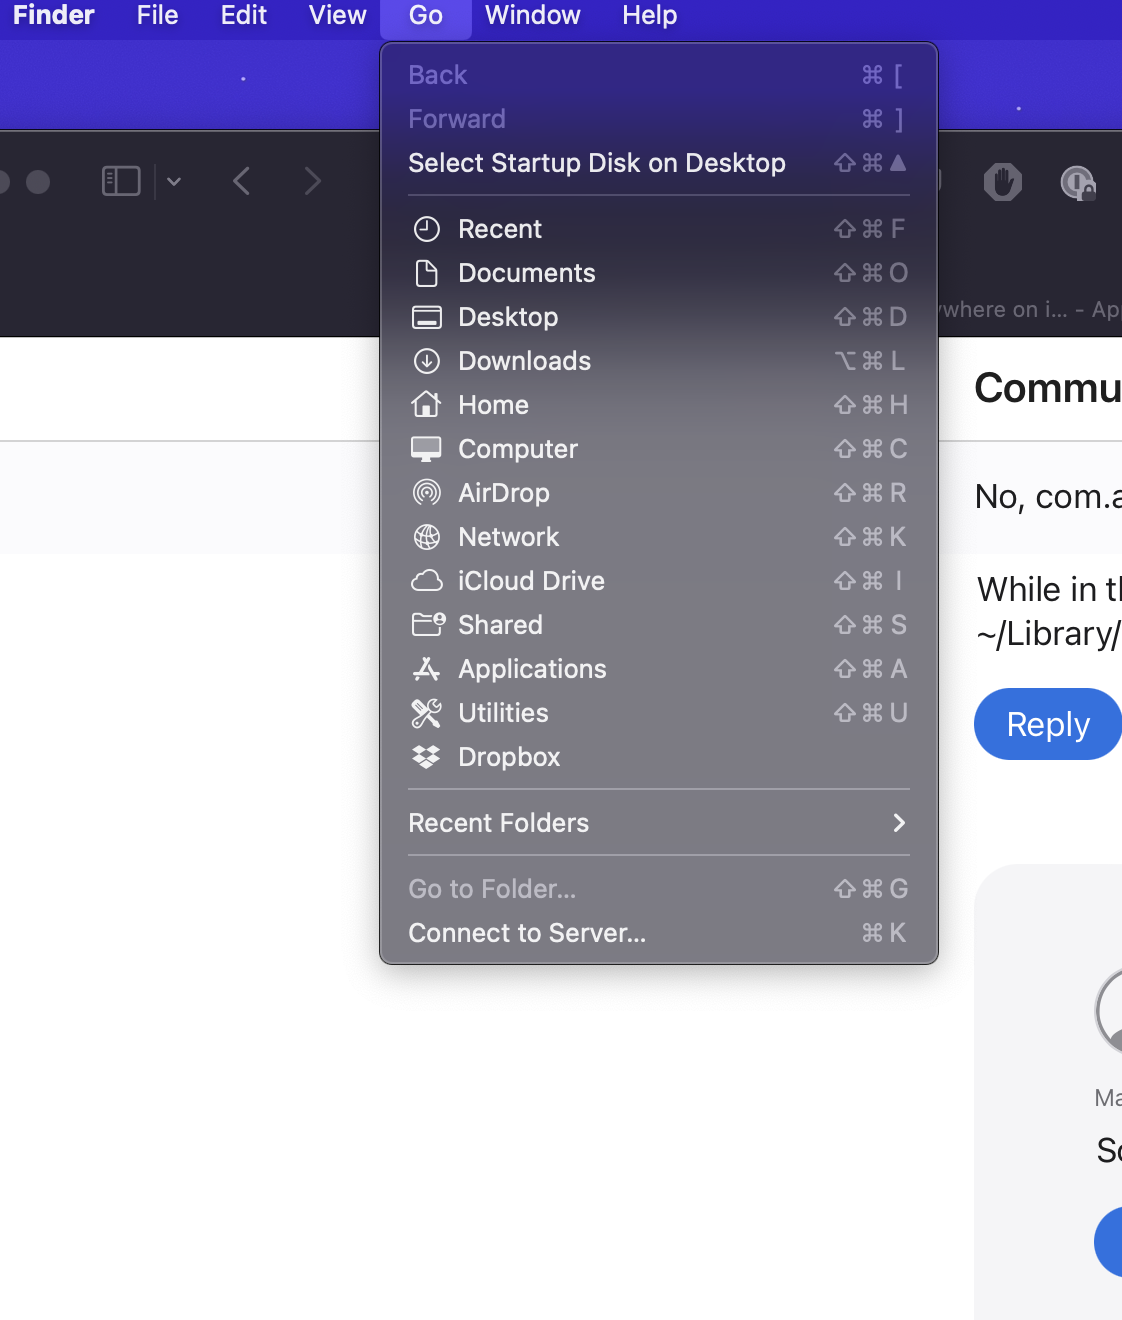This screenshot has width=1122, height=1320.
Task: Click the browser back arrow
Action: click(241, 181)
